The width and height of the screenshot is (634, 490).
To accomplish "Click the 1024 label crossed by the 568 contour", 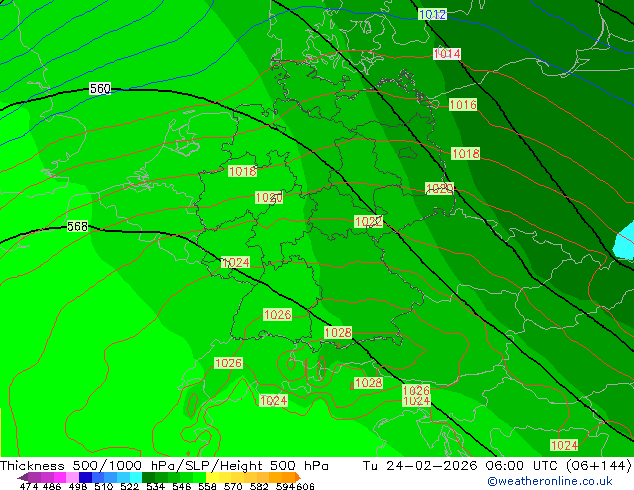I will tap(236, 262).
